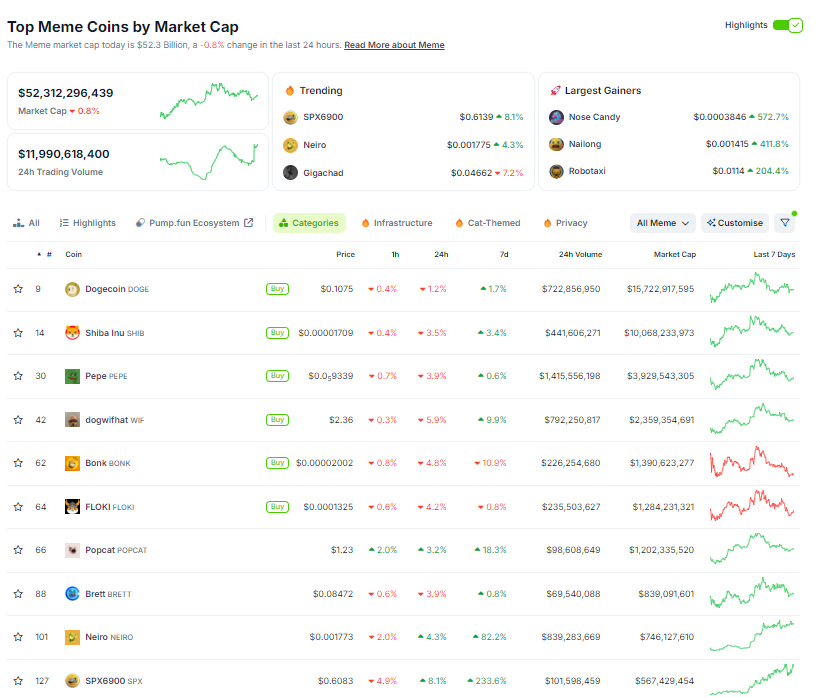The image size is (821, 698).
Task: Sort table by 24h change
Action: coord(441,254)
